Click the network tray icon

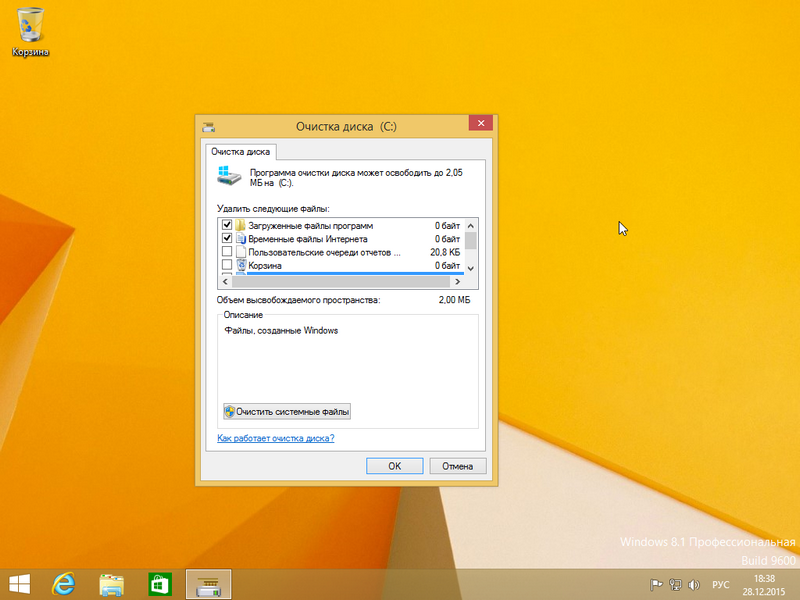675,584
